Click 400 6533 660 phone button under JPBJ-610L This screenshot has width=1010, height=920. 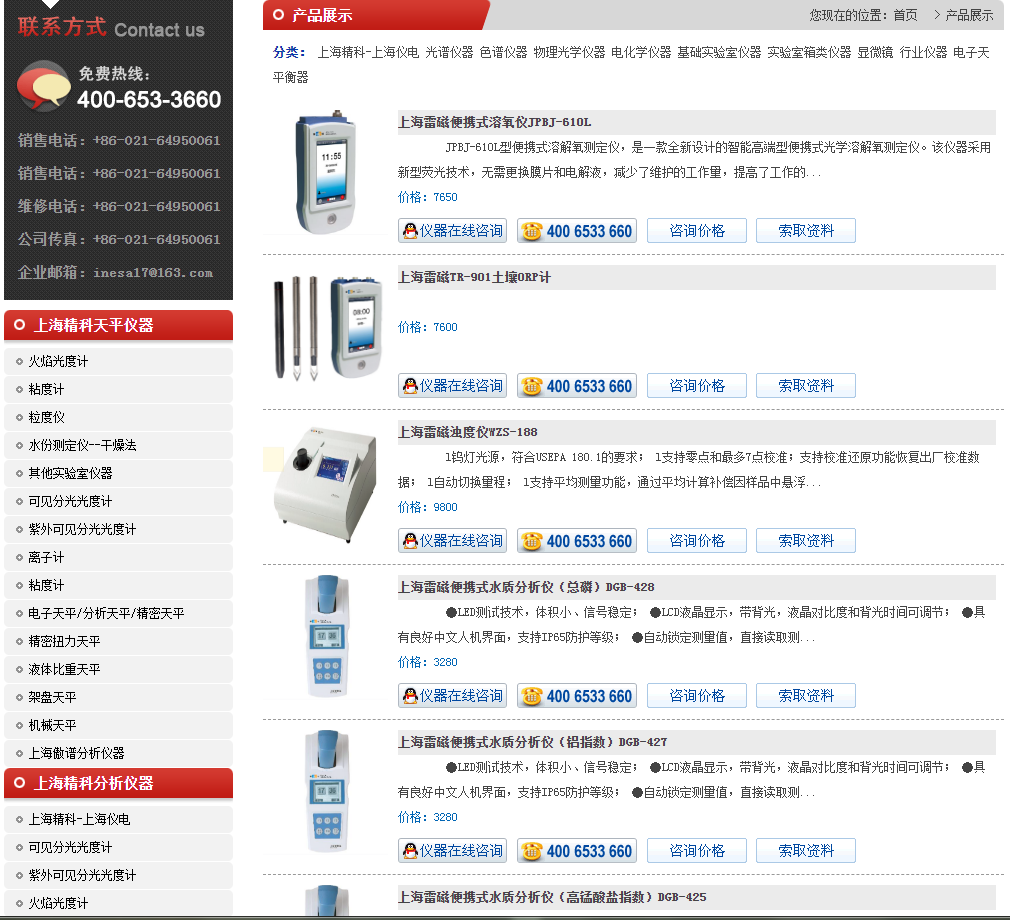576,231
